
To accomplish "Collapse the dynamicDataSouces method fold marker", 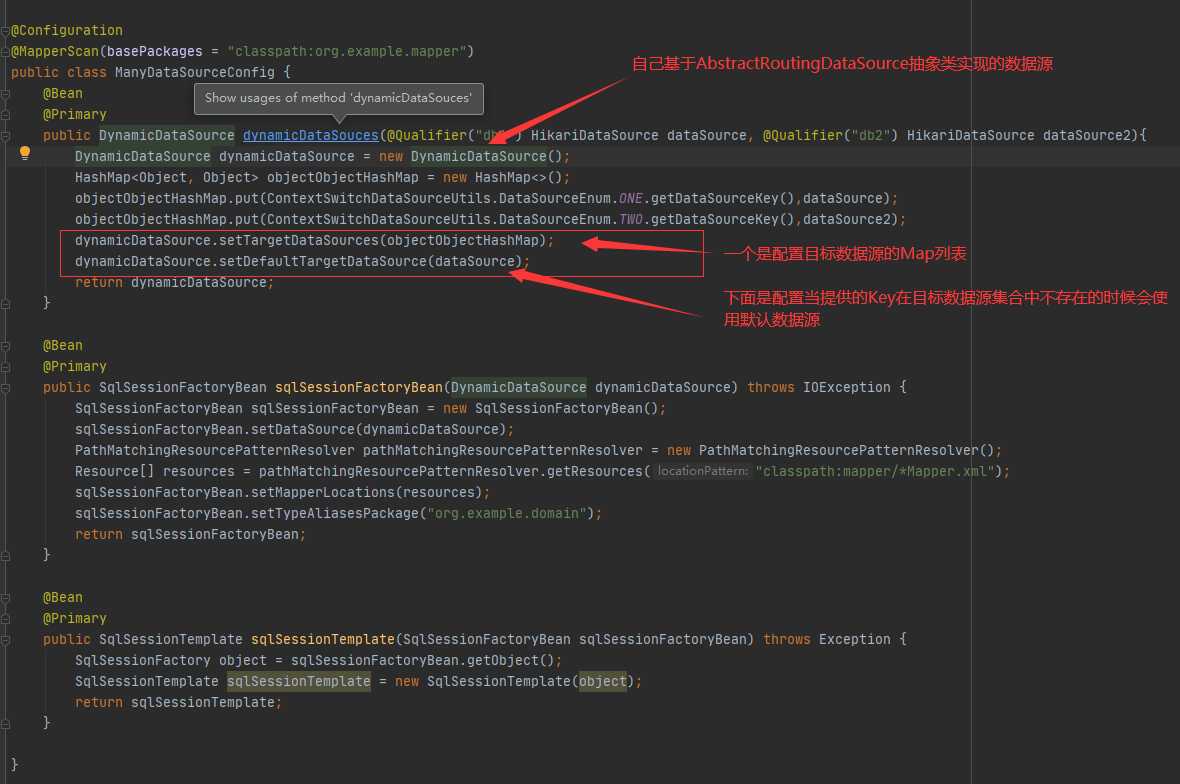I will (x=5, y=136).
